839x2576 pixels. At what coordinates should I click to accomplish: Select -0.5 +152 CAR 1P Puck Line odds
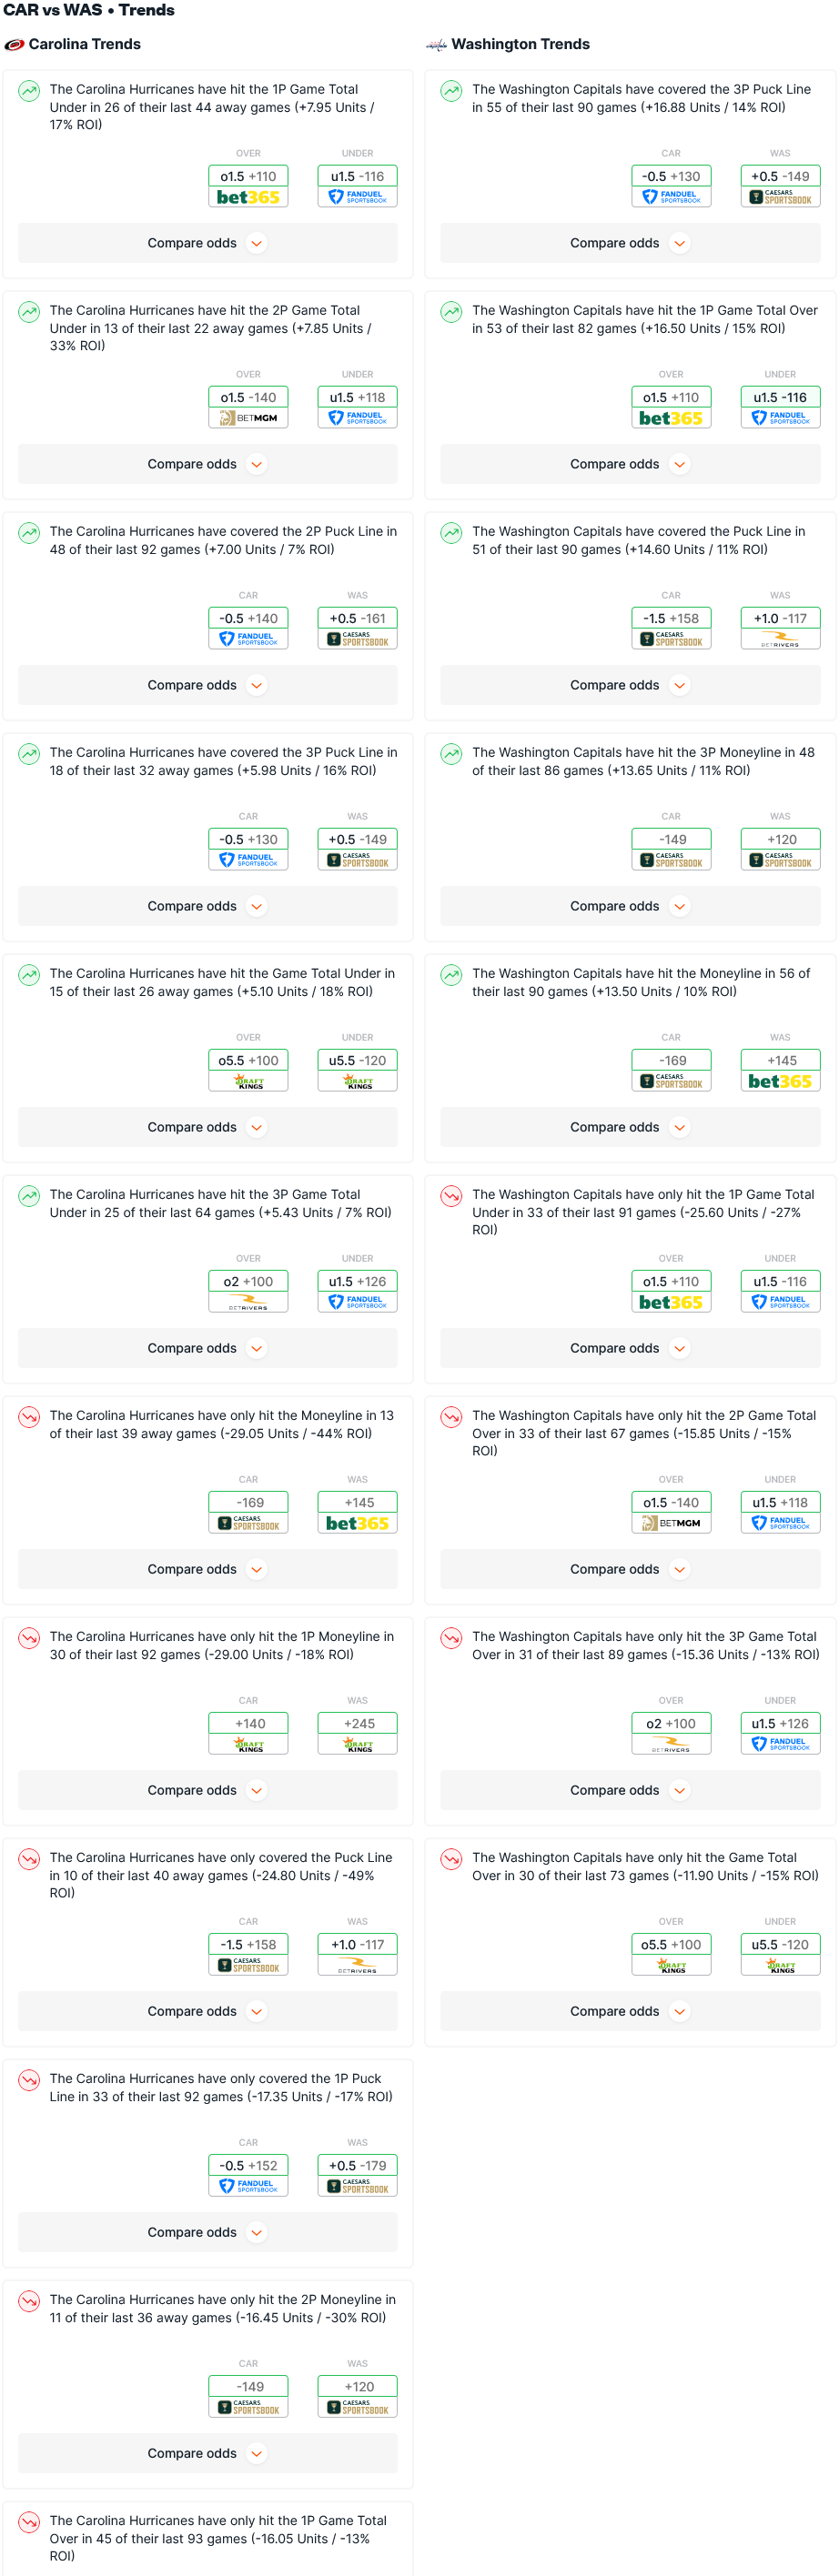point(248,2166)
